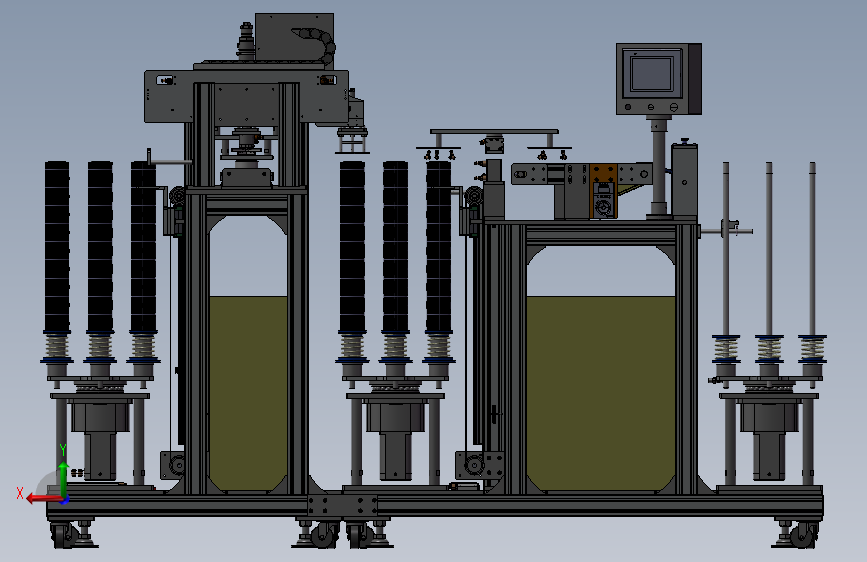The width and height of the screenshot is (867, 562).
Task: Select the olive panel in the left frame
Action: 248,393
